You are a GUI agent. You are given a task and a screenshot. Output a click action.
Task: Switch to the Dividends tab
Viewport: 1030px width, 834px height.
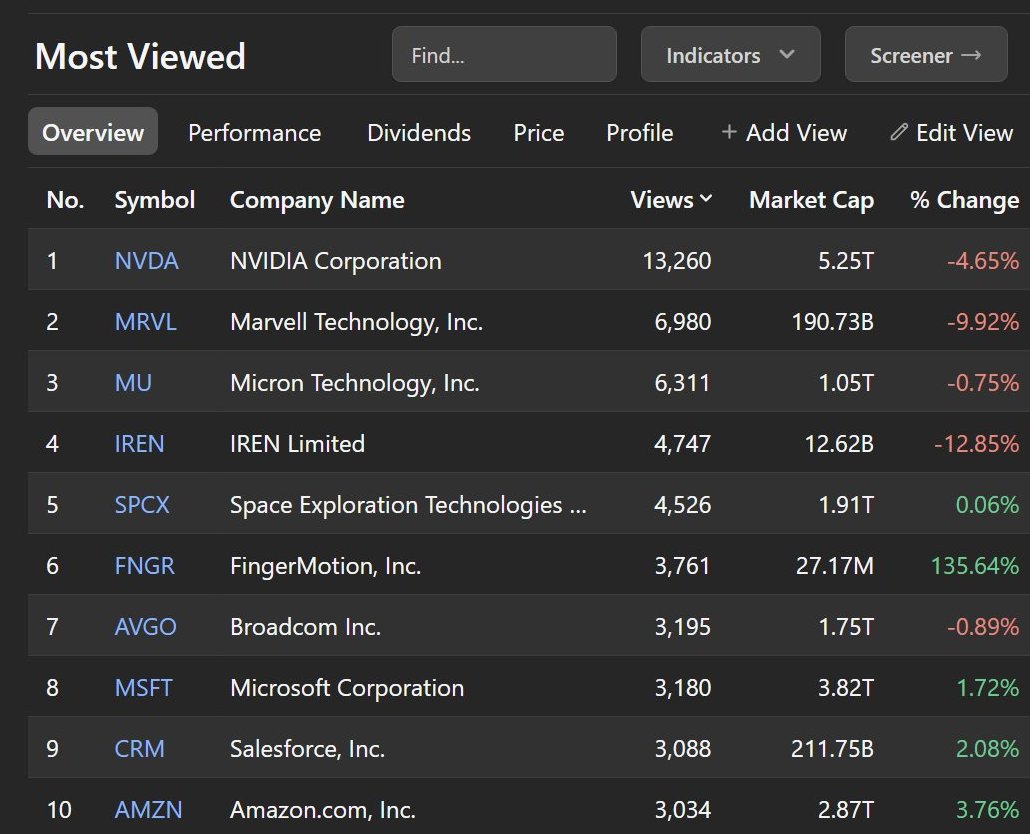(418, 133)
